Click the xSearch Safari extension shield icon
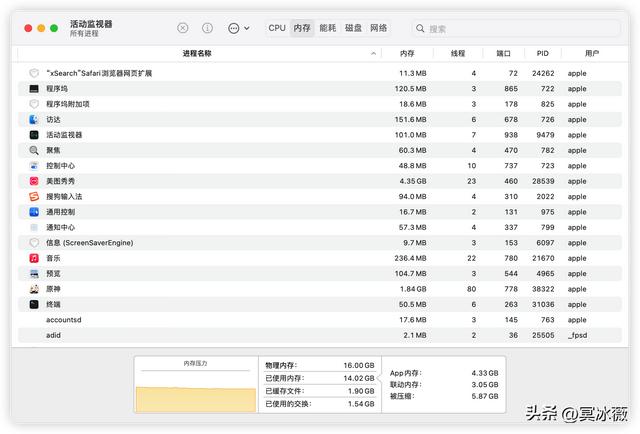 [x=34, y=73]
